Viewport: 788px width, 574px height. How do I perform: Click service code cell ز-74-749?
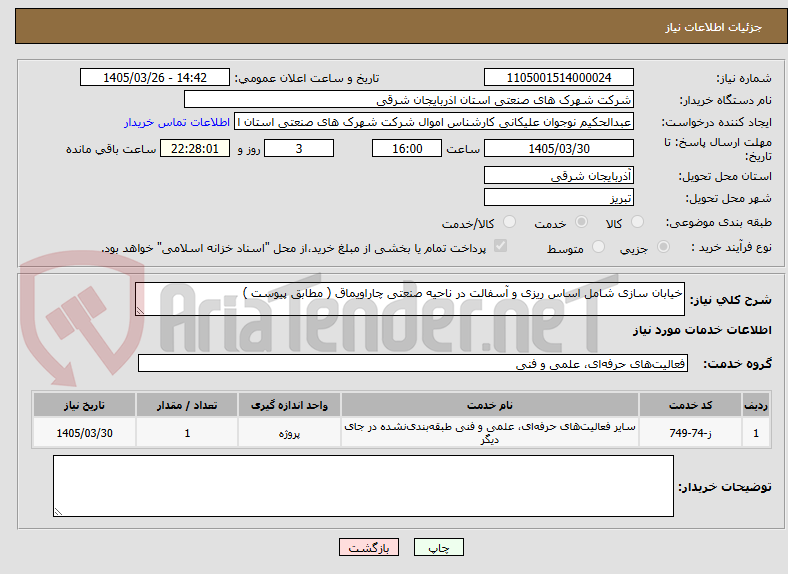(x=691, y=433)
